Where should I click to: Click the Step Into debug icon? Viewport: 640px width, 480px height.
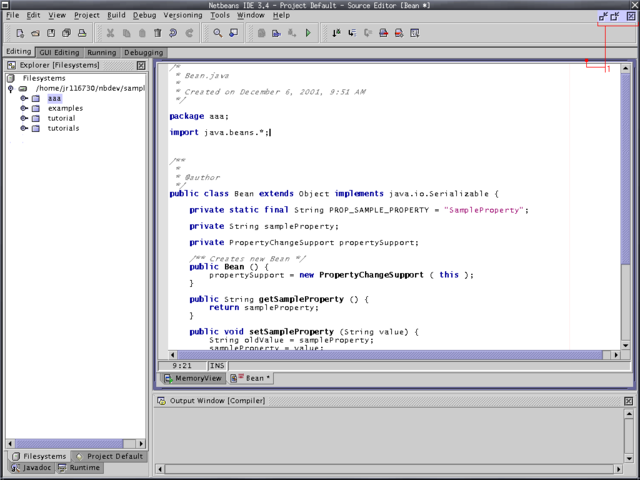click(x=352, y=33)
